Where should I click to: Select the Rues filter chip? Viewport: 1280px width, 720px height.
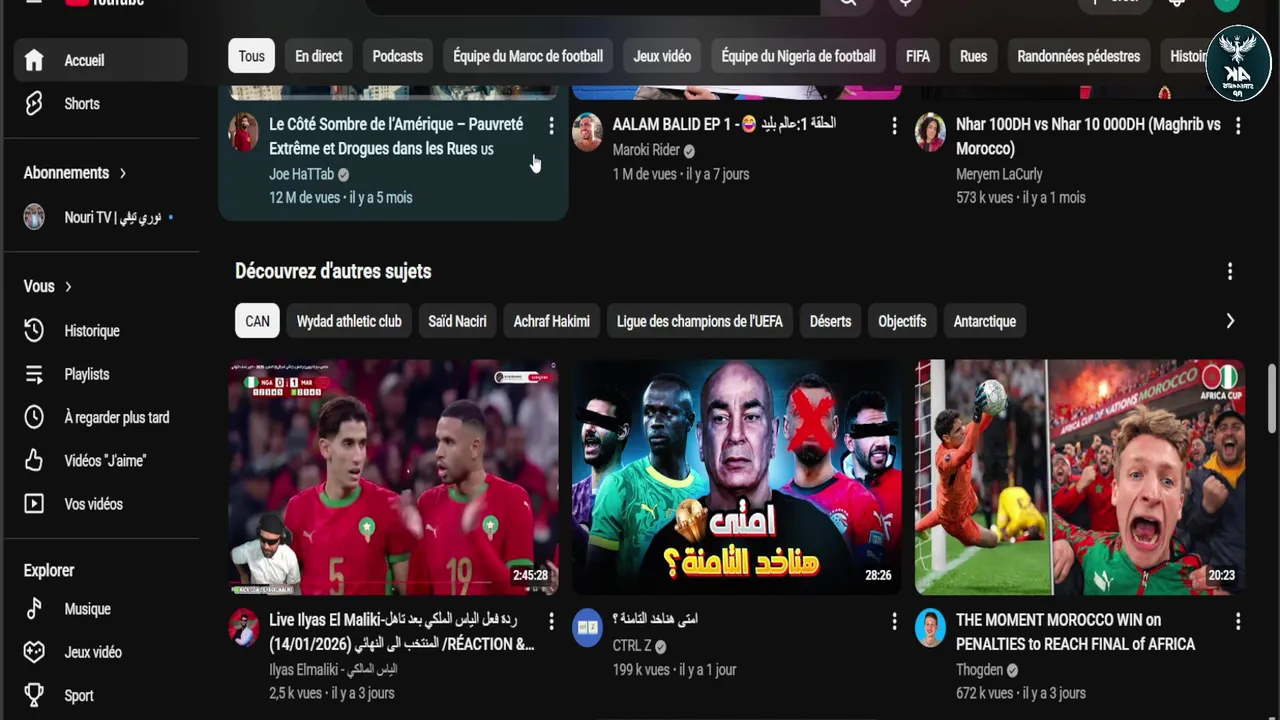973,56
